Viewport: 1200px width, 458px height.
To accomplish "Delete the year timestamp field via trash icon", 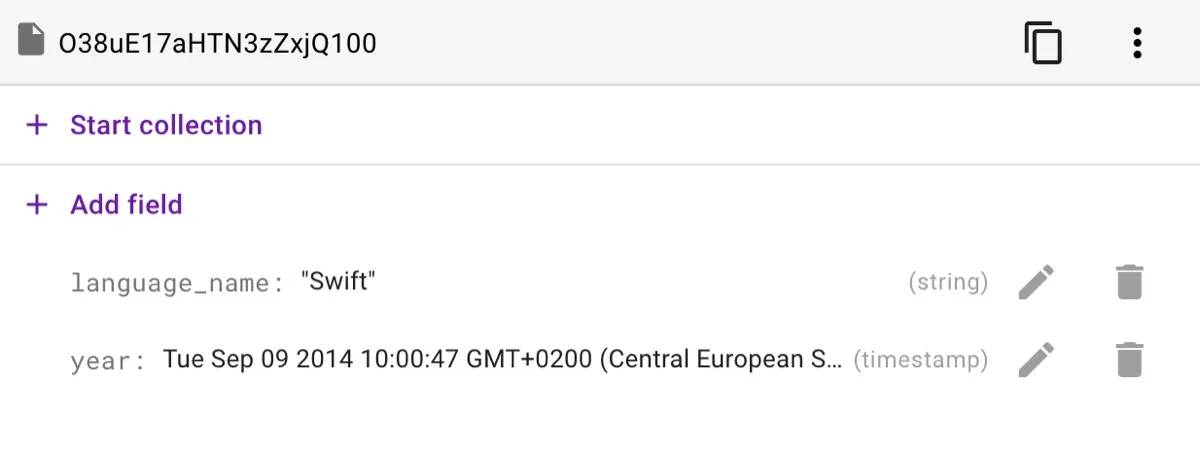I will [x=1129, y=359].
